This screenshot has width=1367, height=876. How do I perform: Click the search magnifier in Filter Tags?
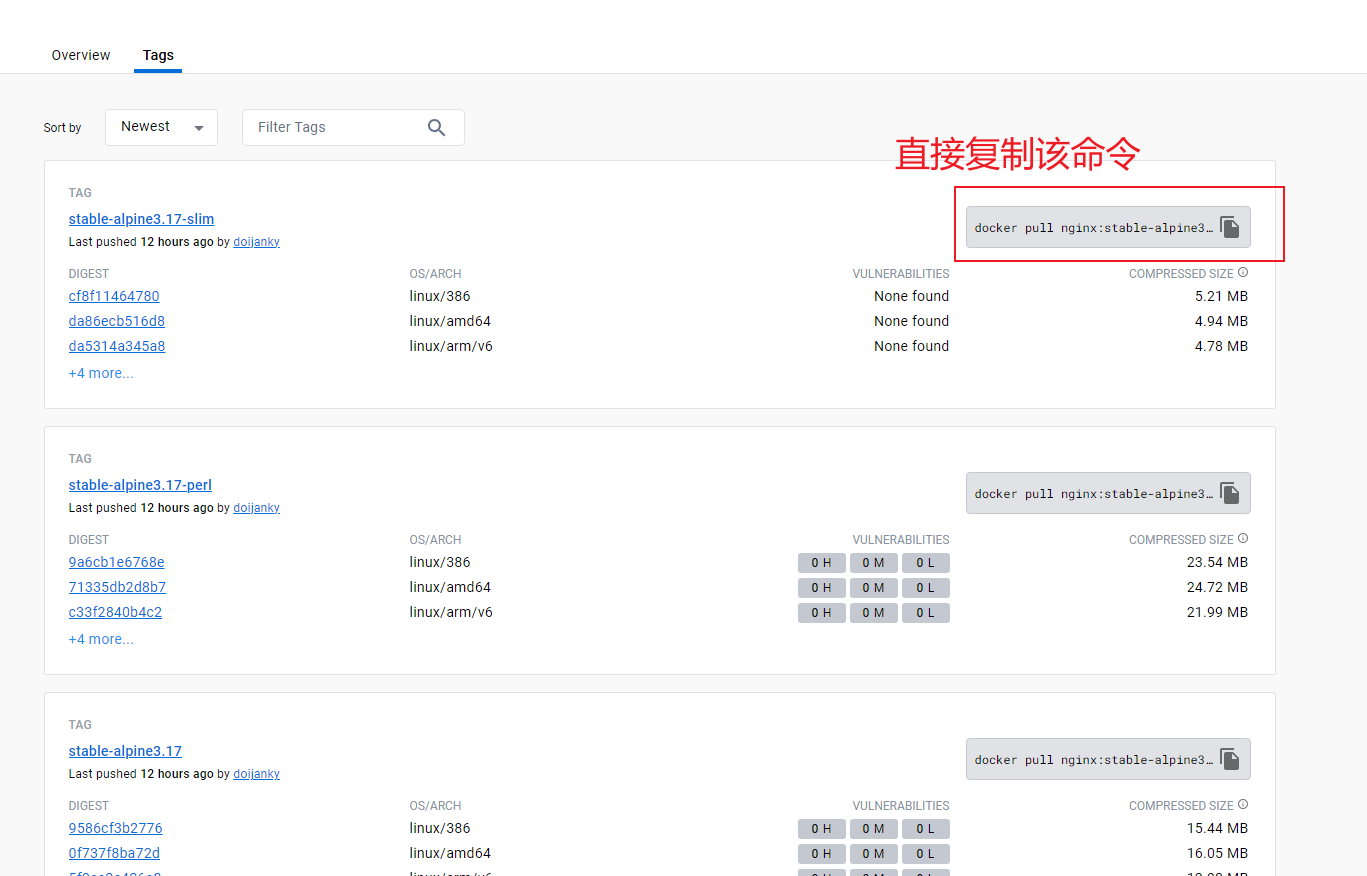(436, 127)
